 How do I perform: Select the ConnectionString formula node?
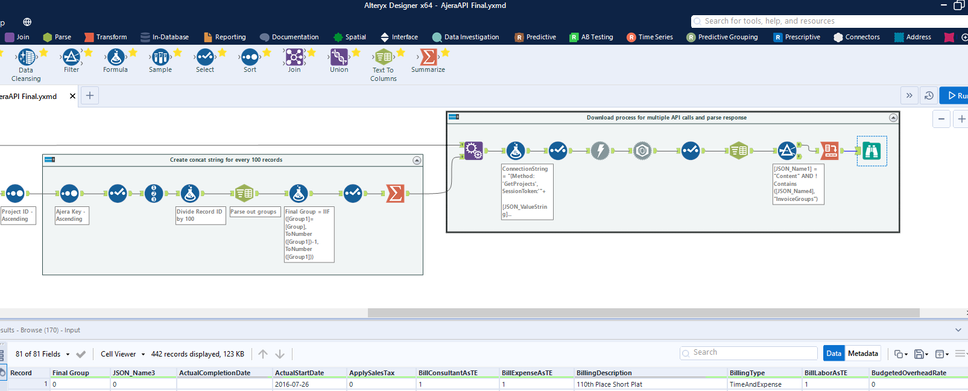click(515, 151)
